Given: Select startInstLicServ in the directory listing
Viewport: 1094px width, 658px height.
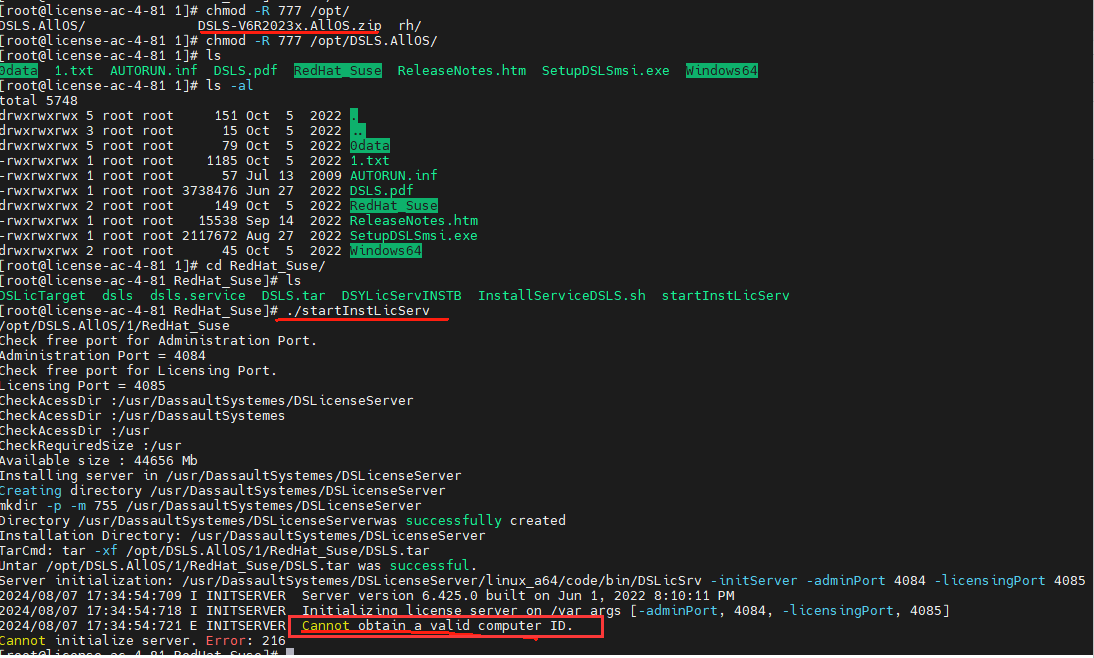Looking at the screenshot, I should click(726, 295).
